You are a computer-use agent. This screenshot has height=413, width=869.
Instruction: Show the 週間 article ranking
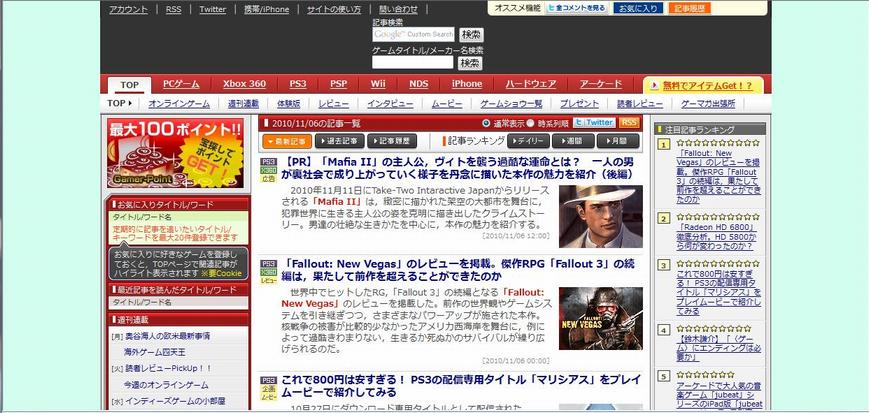tap(573, 141)
